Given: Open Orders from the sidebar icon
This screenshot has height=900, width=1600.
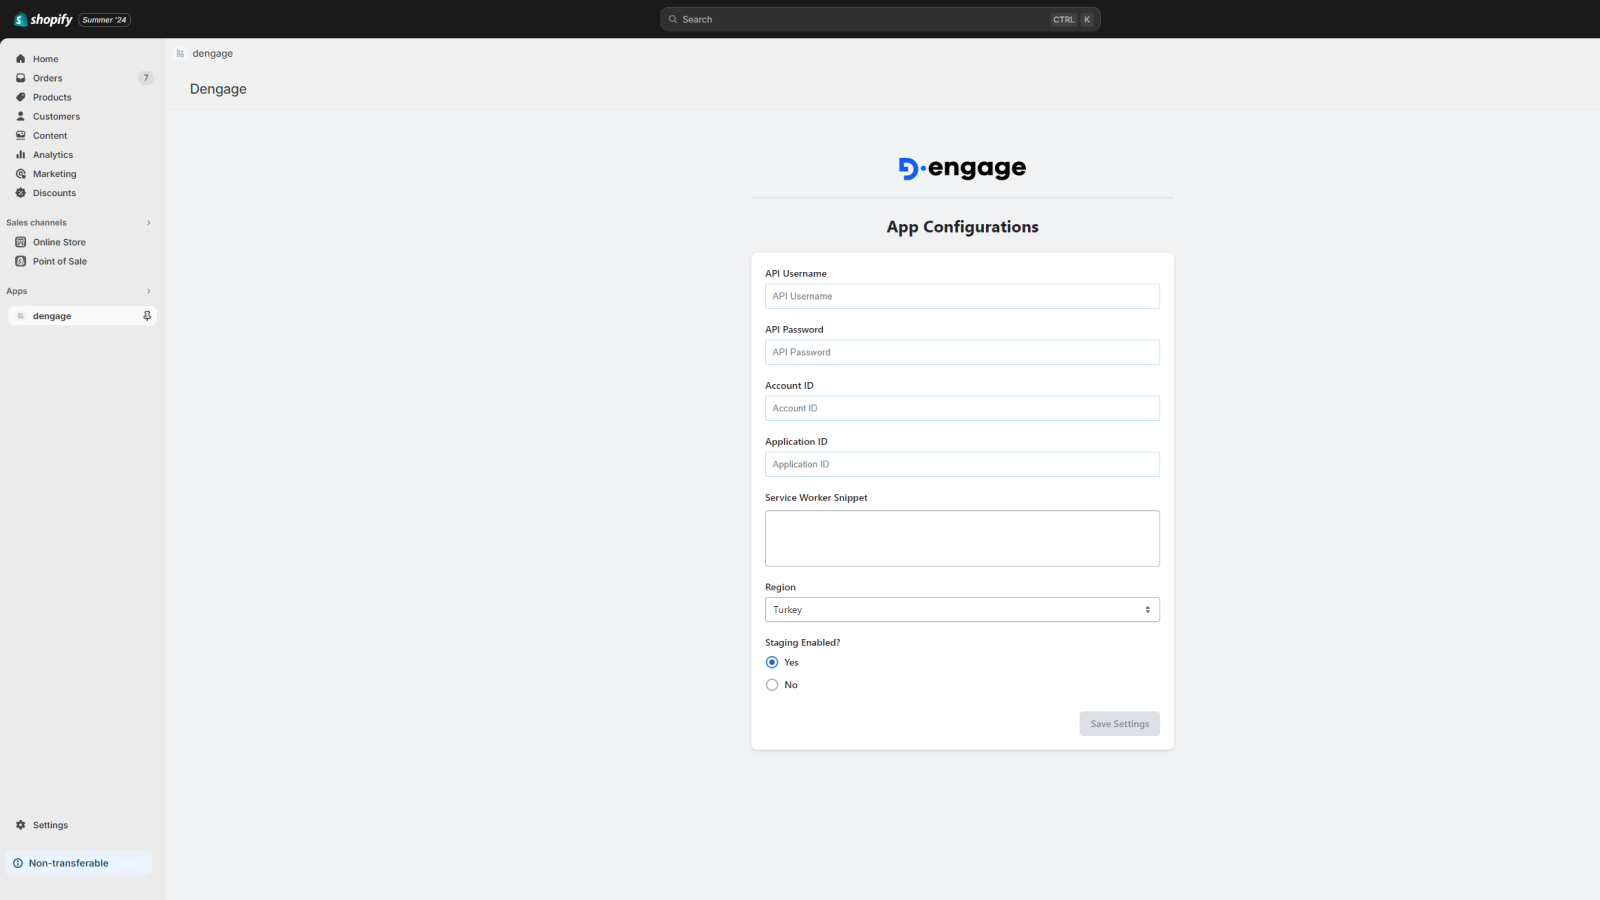Looking at the screenshot, I should click(21, 77).
